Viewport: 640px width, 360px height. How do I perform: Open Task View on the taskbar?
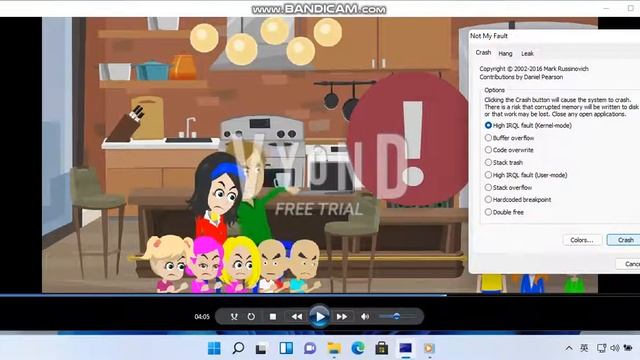261,348
